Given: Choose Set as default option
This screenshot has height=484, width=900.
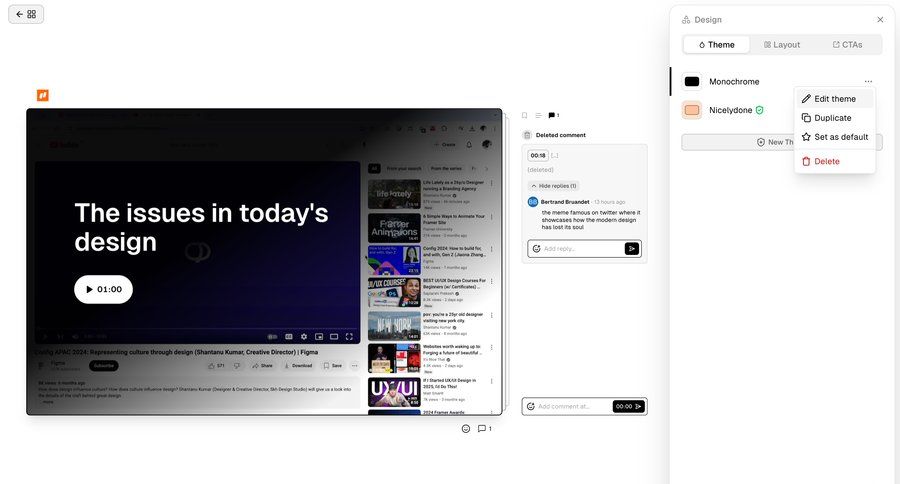Looking at the screenshot, I should (841, 137).
